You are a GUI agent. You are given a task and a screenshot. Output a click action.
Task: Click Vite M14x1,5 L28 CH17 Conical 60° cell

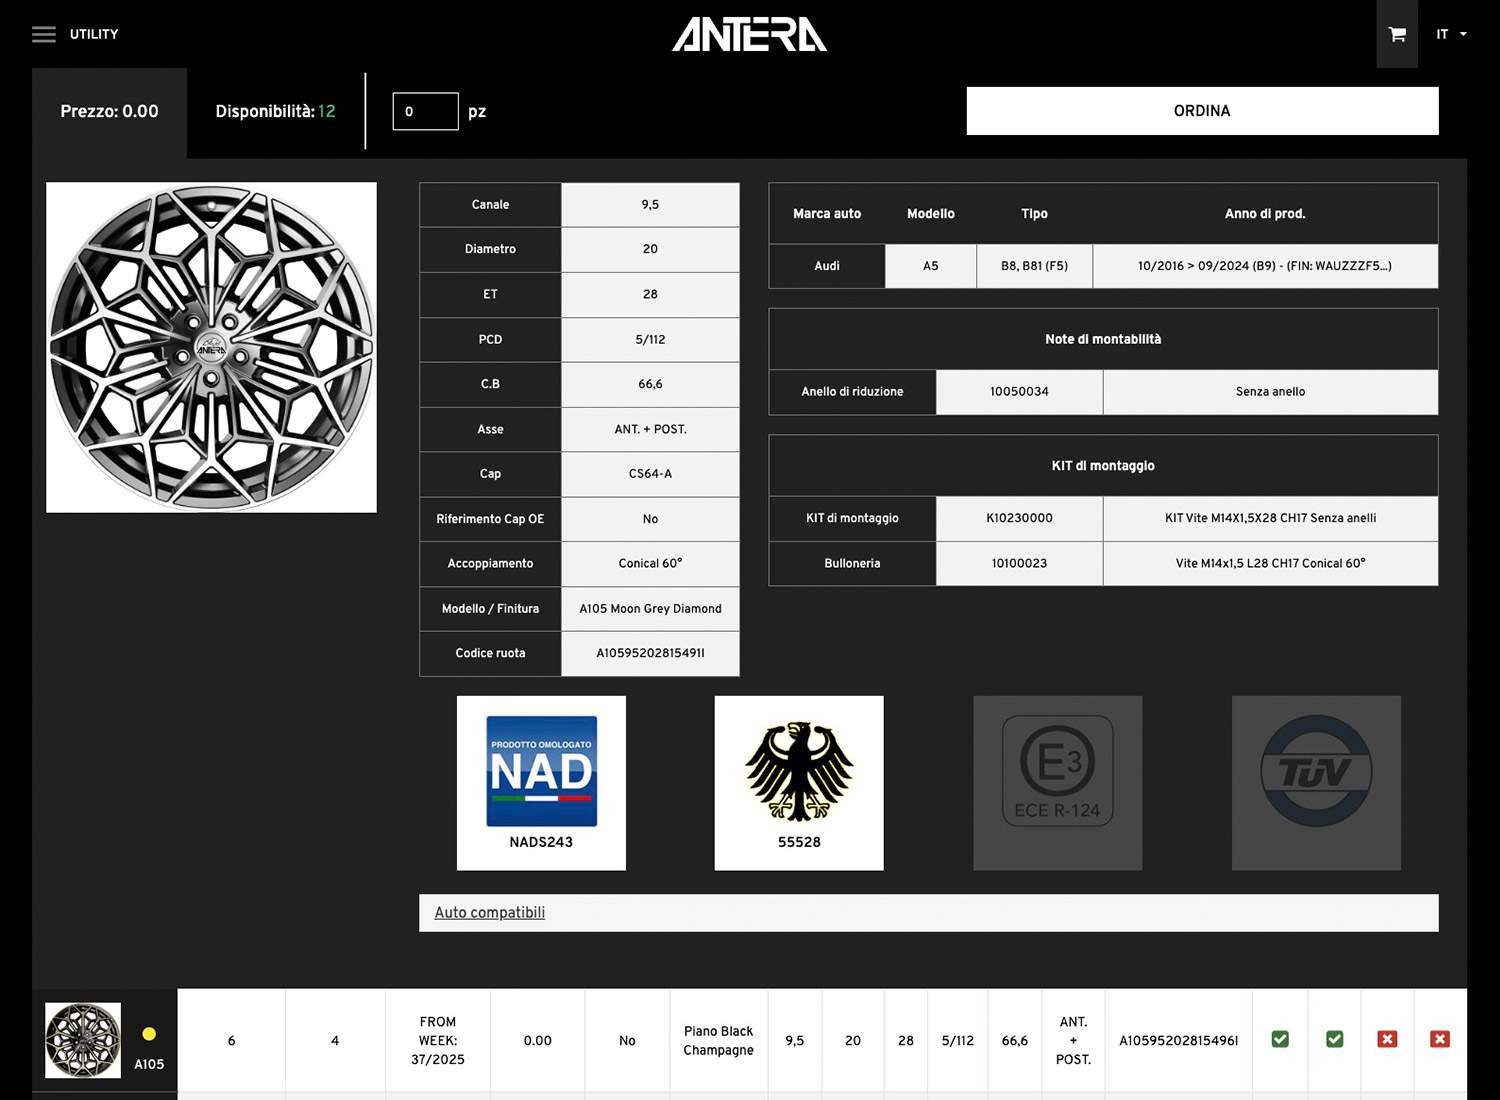coord(1270,563)
